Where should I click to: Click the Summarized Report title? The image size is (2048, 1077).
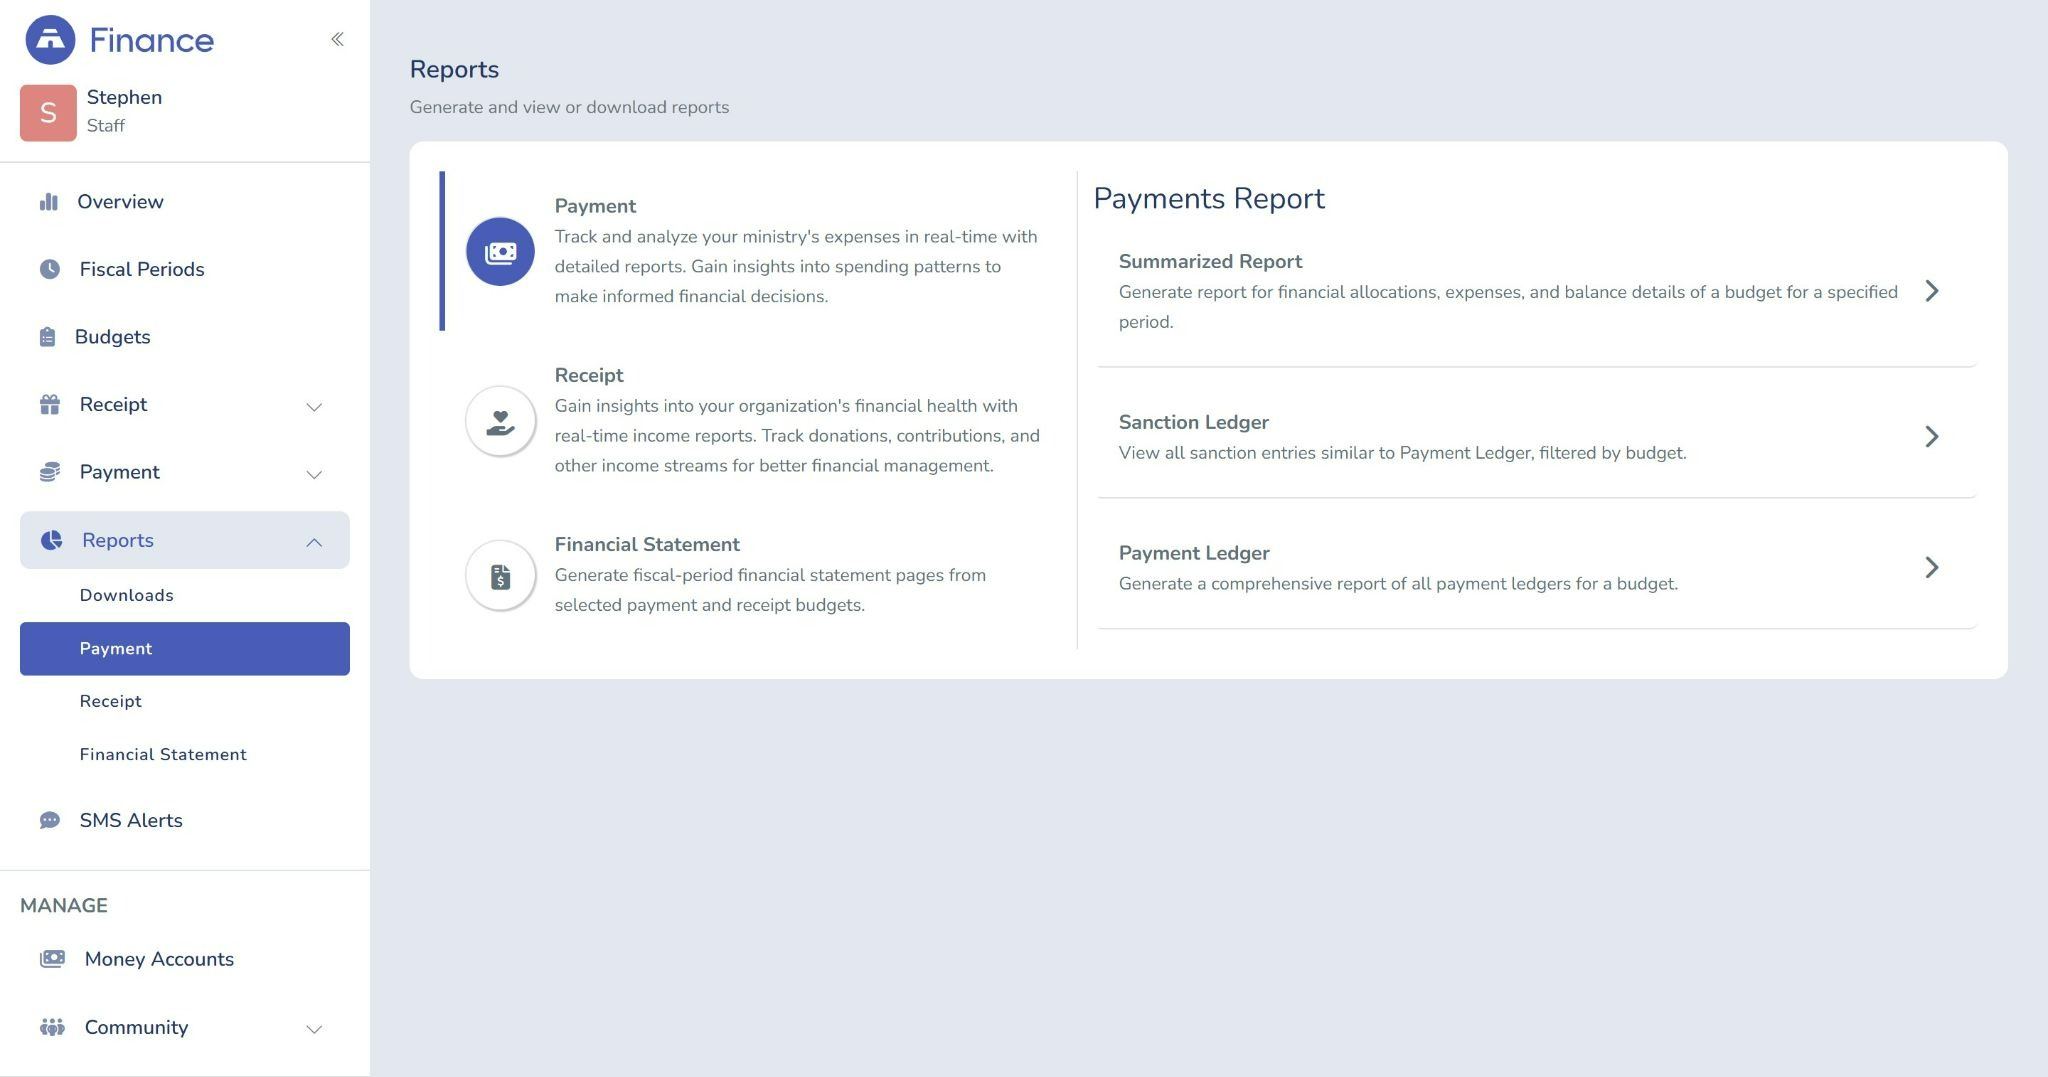pyautogui.click(x=1210, y=261)
